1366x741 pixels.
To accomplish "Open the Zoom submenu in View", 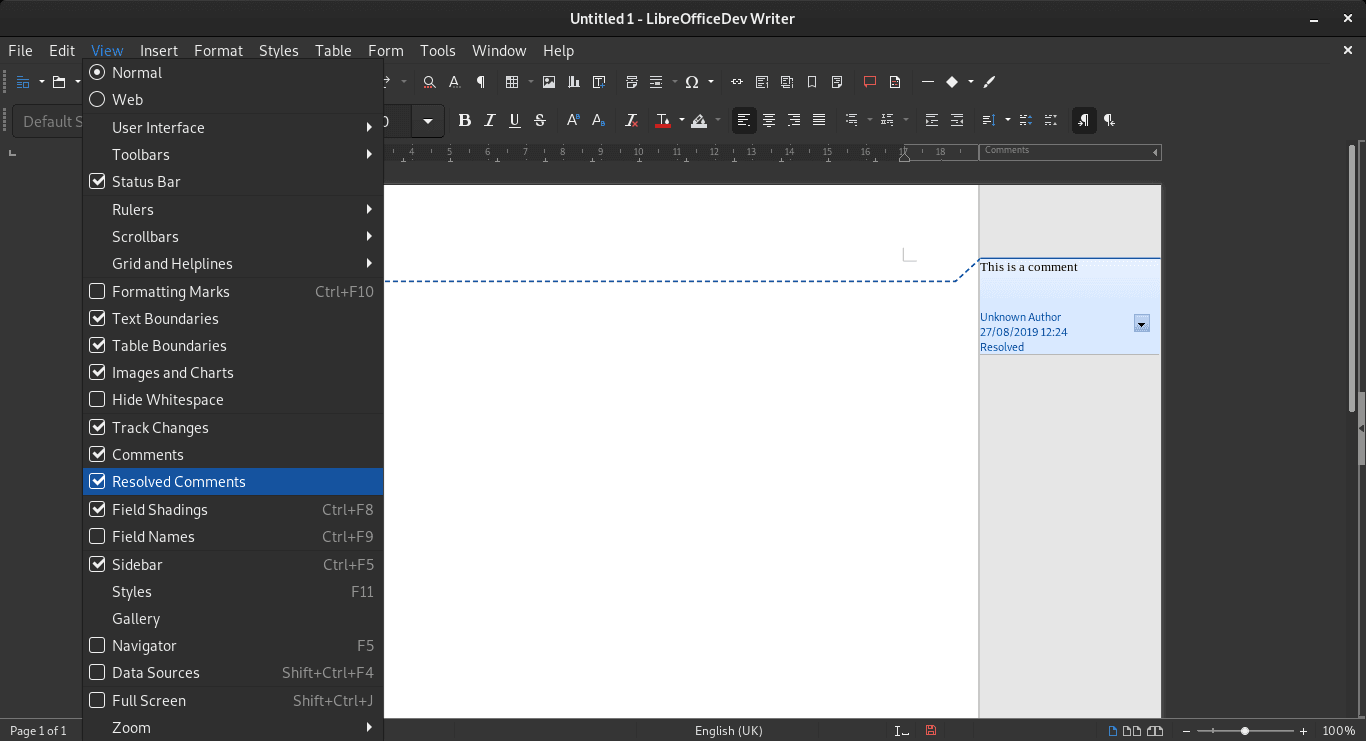I will 131,727.
